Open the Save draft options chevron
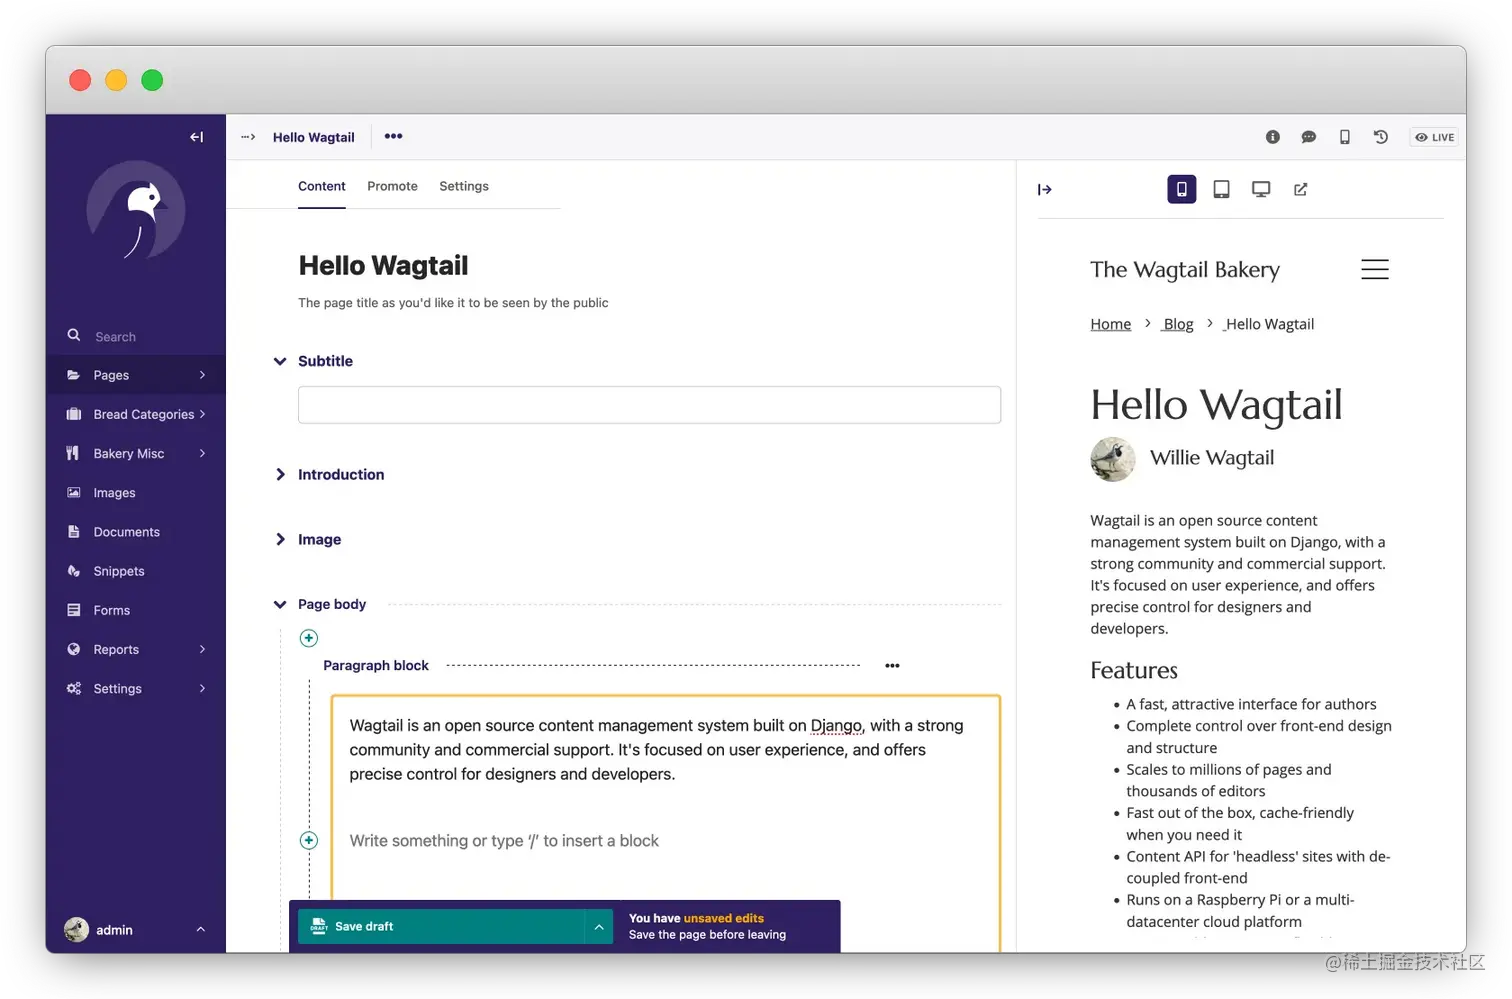Image resolution: width=1512 pixels, height=999 pixels. [x=598, y=926]
